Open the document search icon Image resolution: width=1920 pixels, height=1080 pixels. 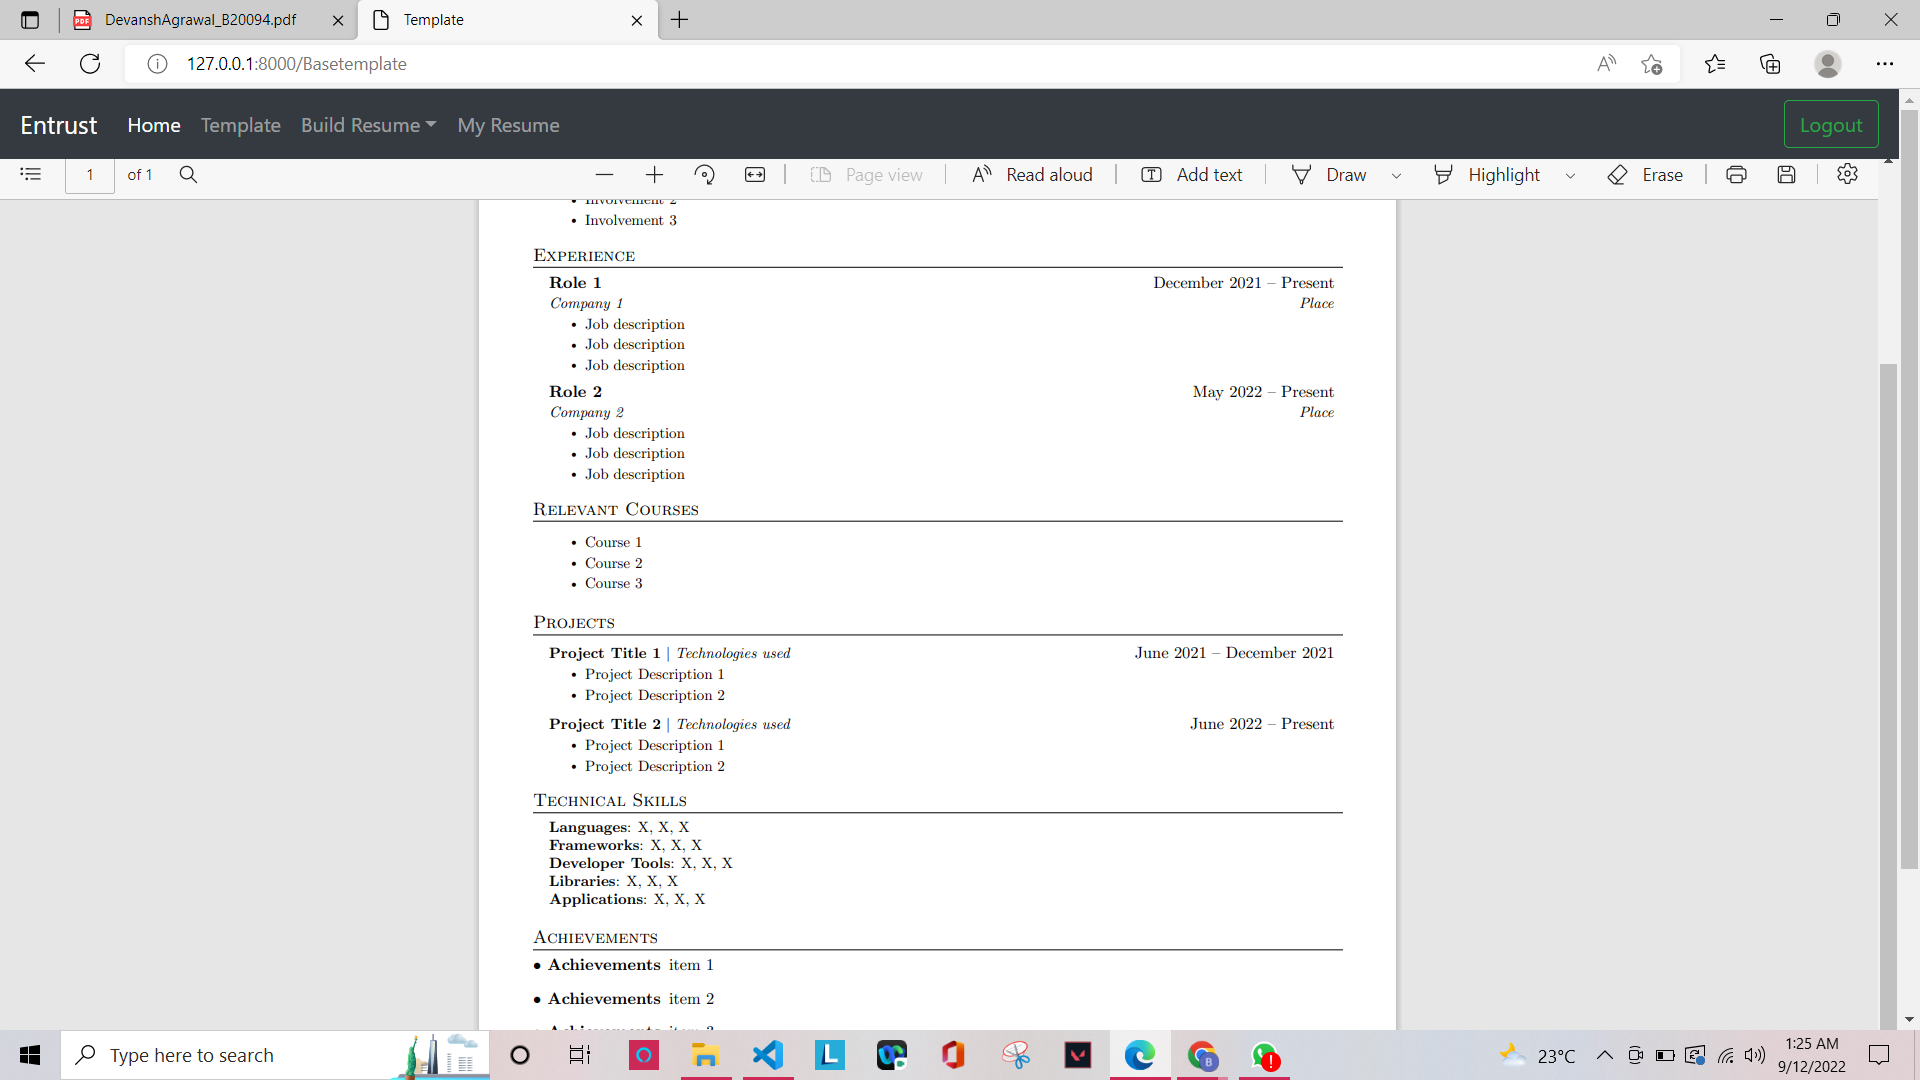click(x=188, y=174)
